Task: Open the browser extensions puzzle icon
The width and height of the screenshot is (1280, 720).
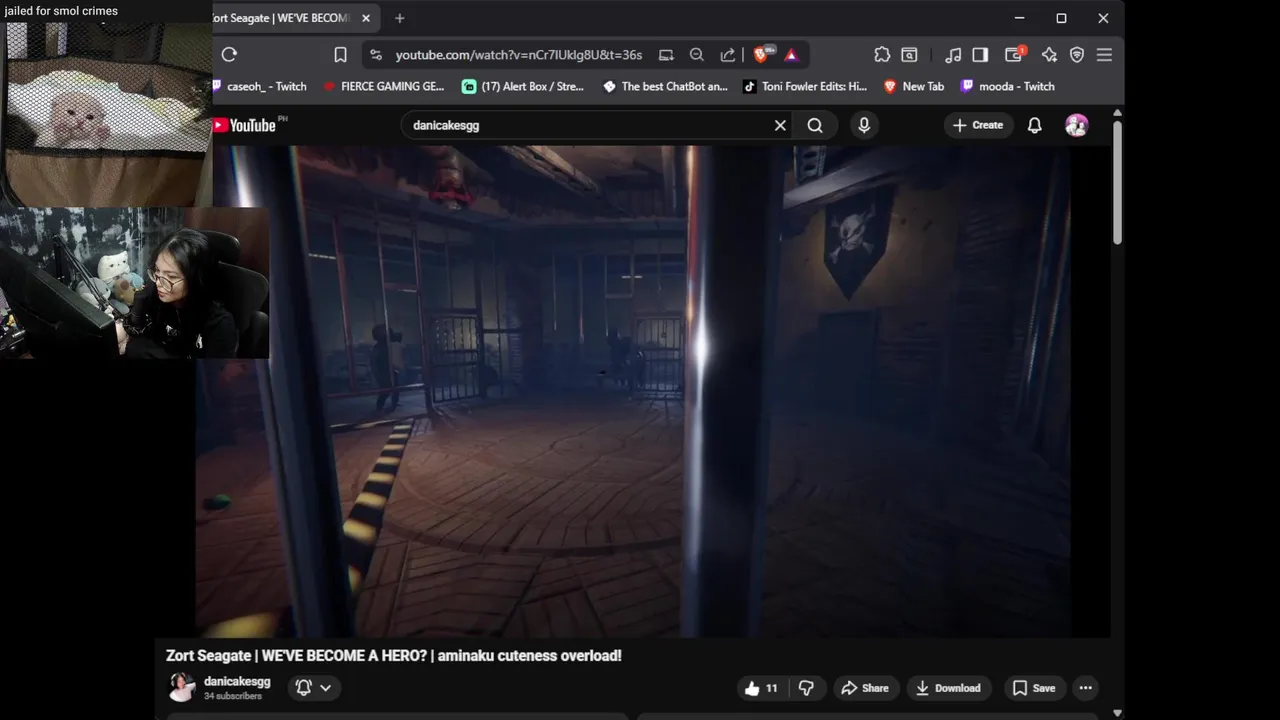Action: pos(881,55)
